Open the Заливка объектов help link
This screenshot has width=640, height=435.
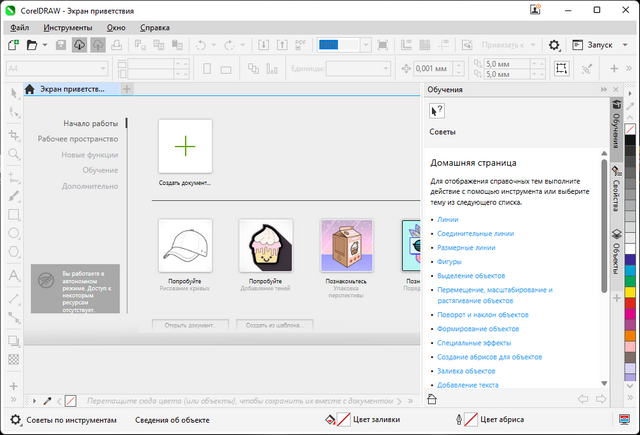tap(466, 371)
